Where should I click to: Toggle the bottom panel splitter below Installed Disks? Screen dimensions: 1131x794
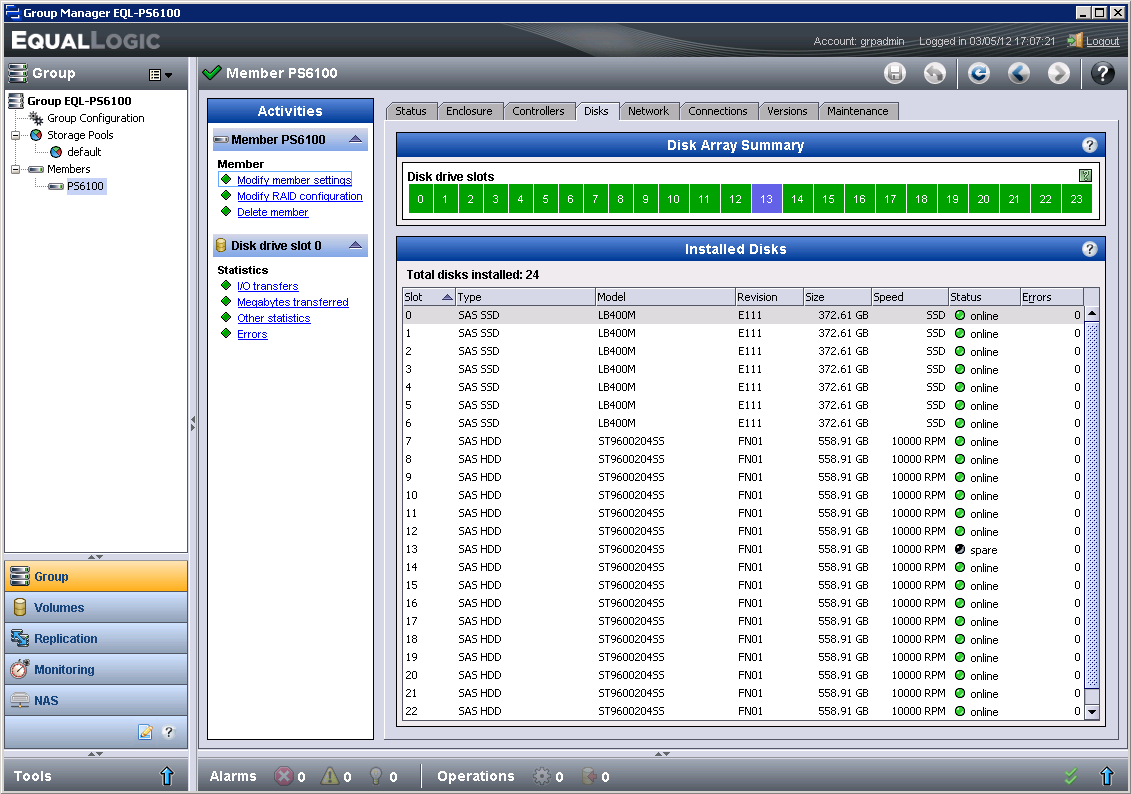tap(662, 754)
